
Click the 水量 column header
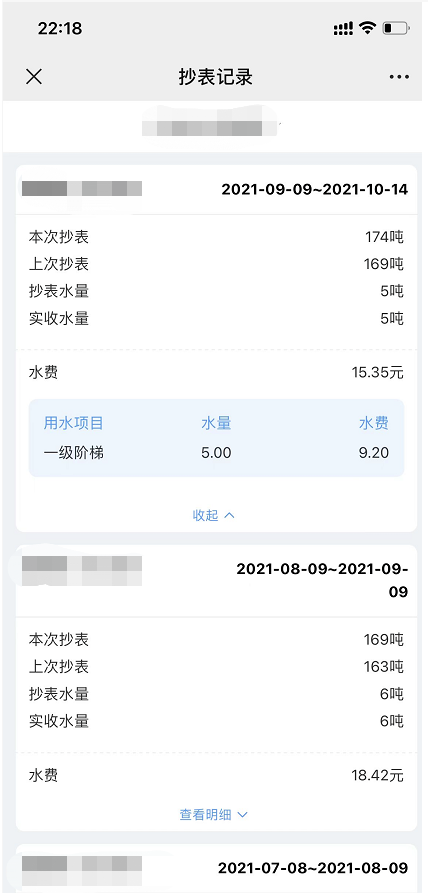(x=216, y=423)
